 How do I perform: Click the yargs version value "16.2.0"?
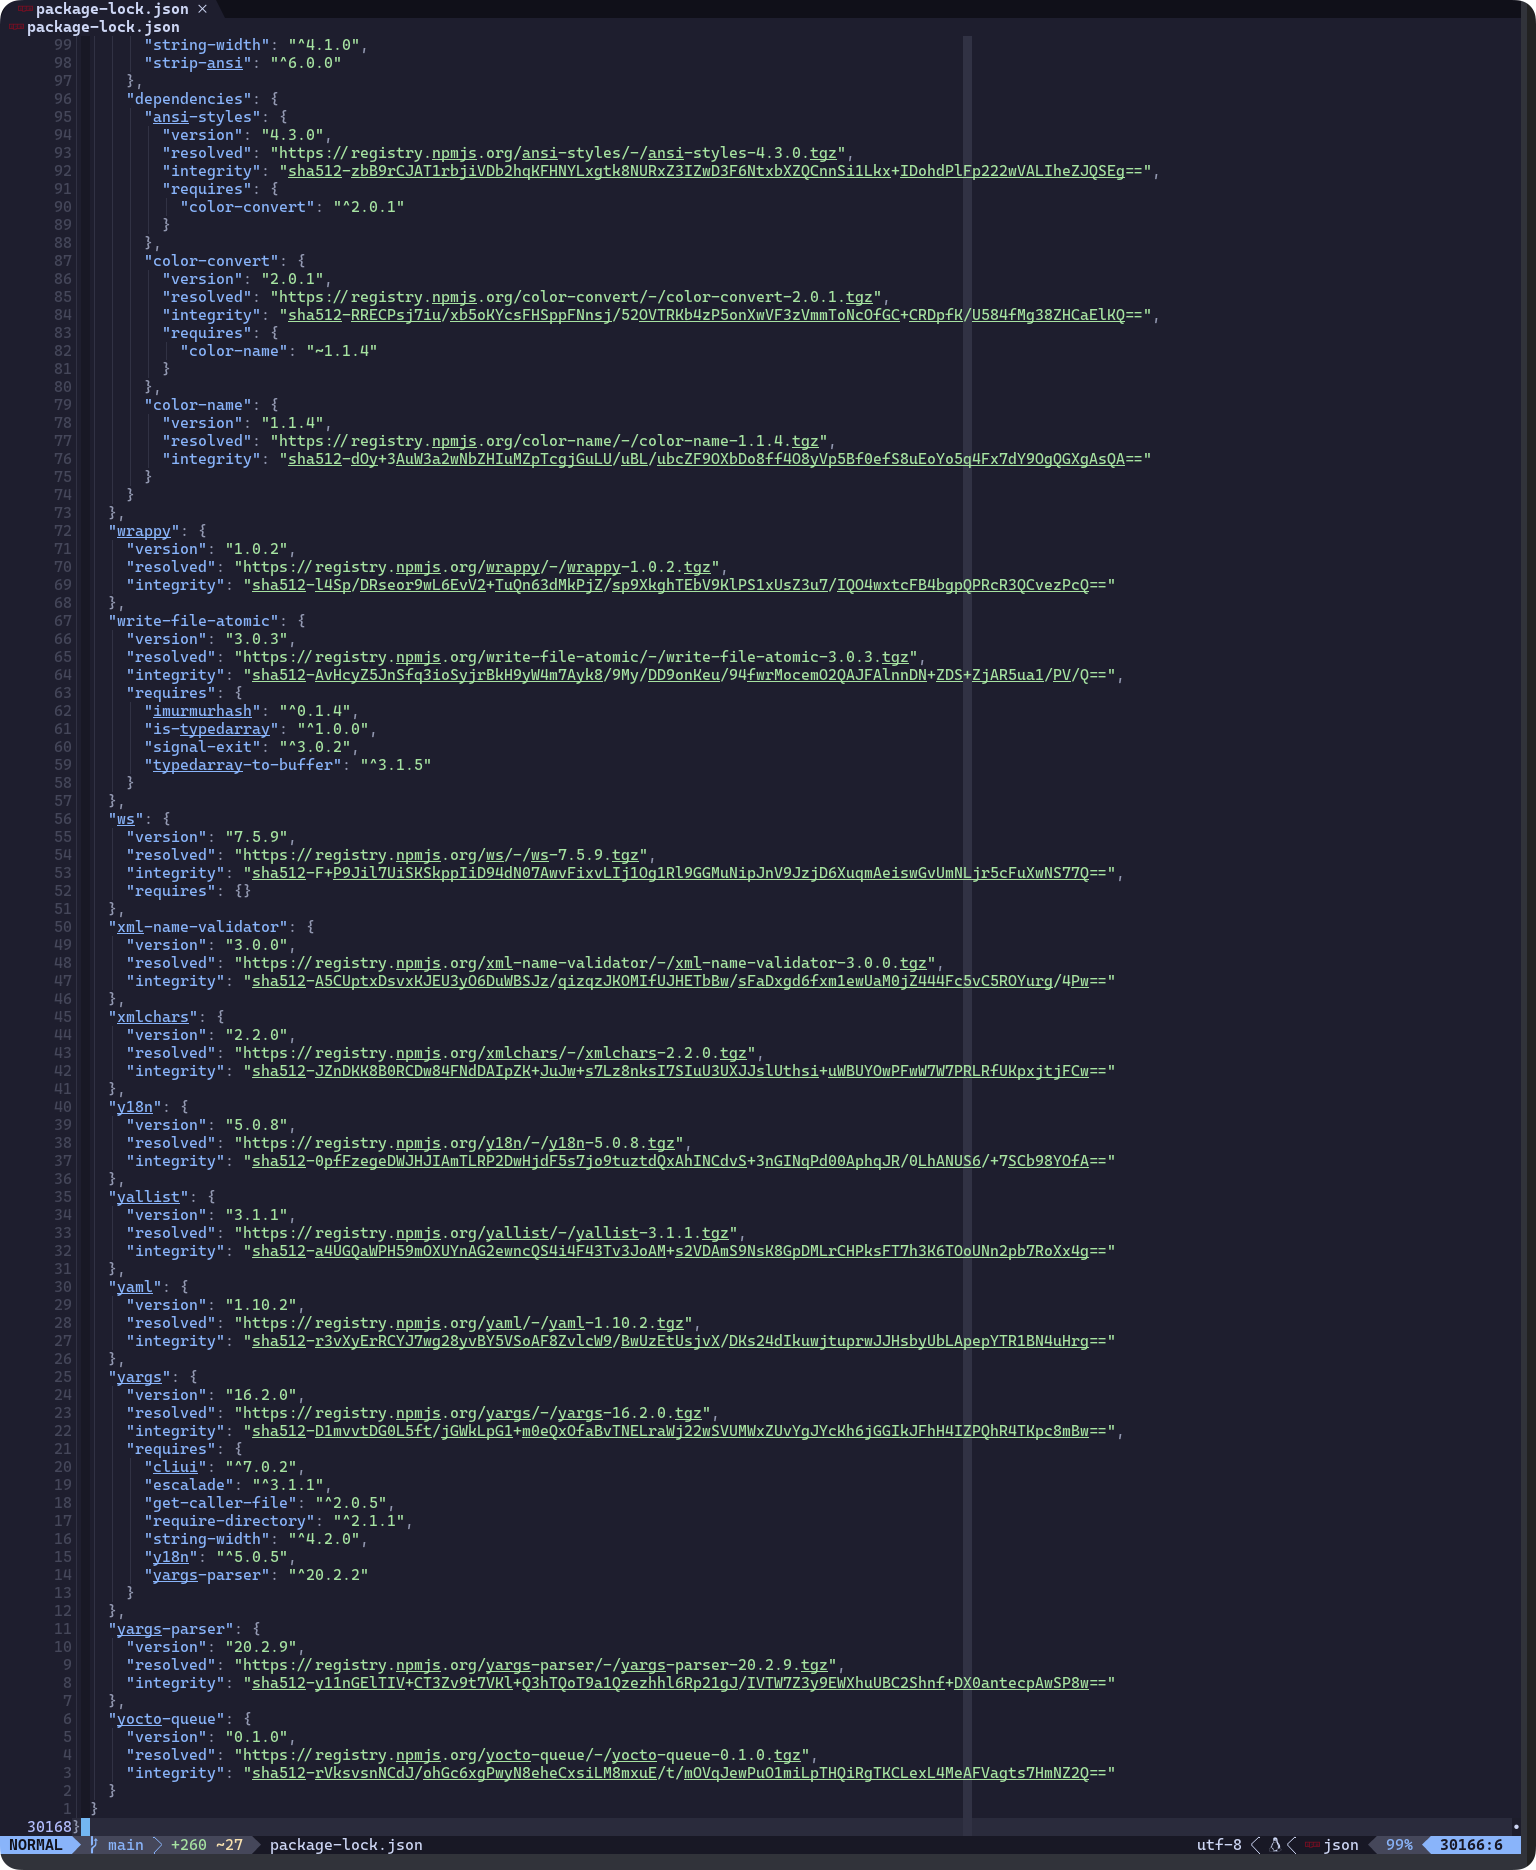point(260,1395)
